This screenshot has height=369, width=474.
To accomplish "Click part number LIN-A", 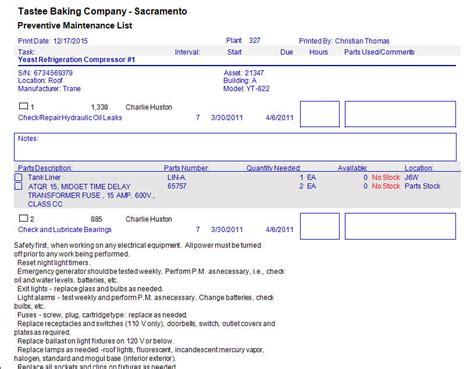I will coord(176,177).
